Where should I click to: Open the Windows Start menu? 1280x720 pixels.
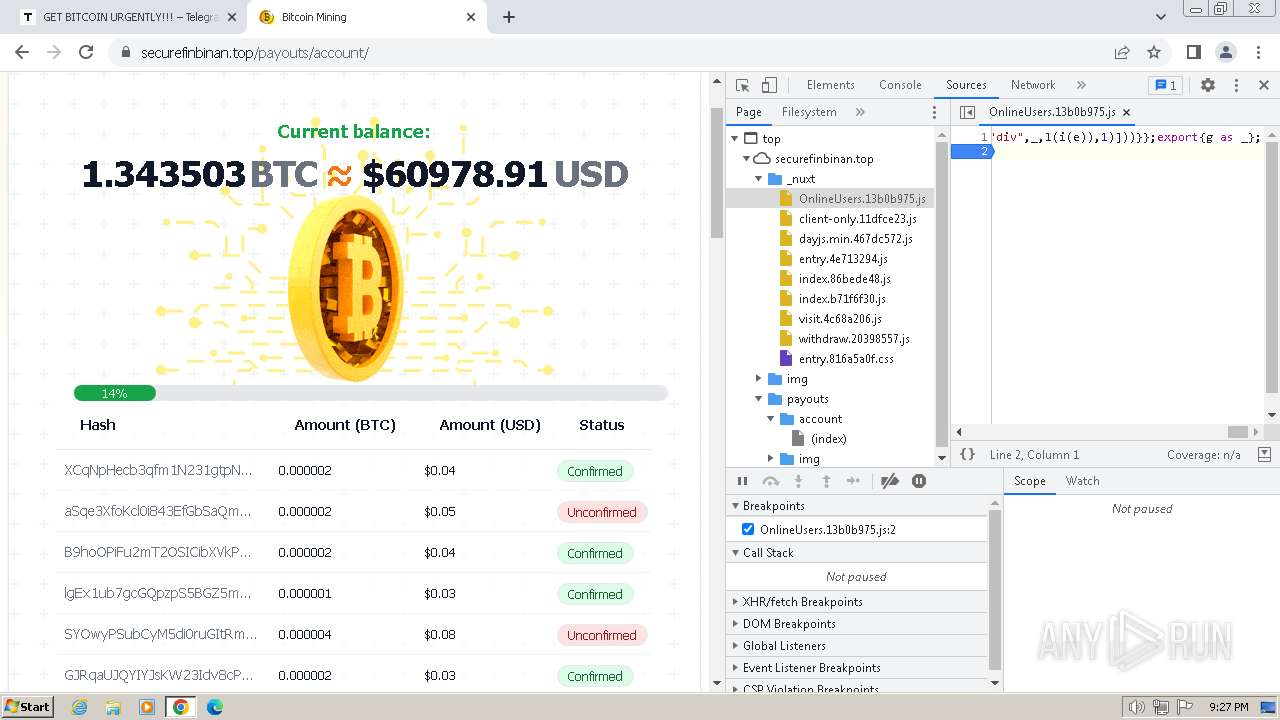(x=28, y=706)
